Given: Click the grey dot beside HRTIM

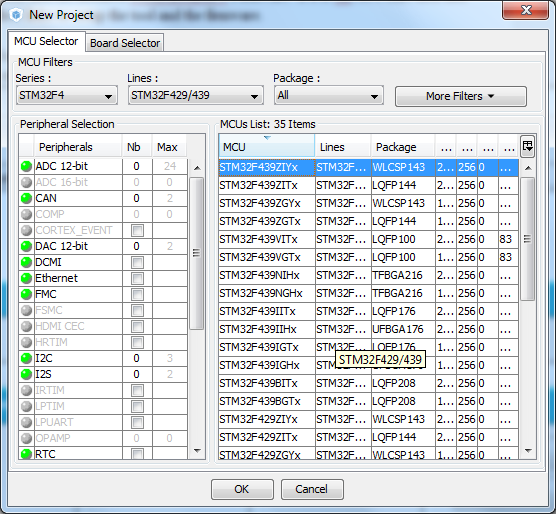Looking at the screenshot, I should [x=26, y=342].
